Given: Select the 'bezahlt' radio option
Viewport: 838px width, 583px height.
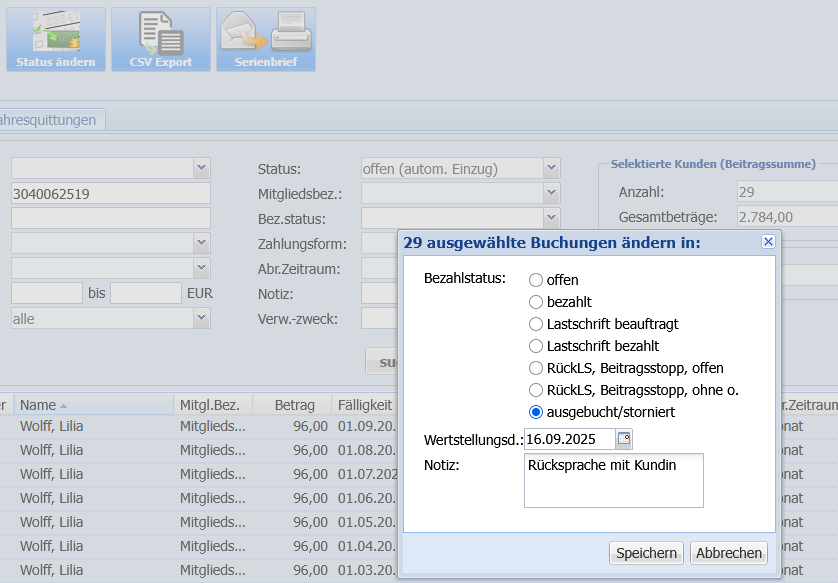Looking at the screenshot, I should [537, 302].
